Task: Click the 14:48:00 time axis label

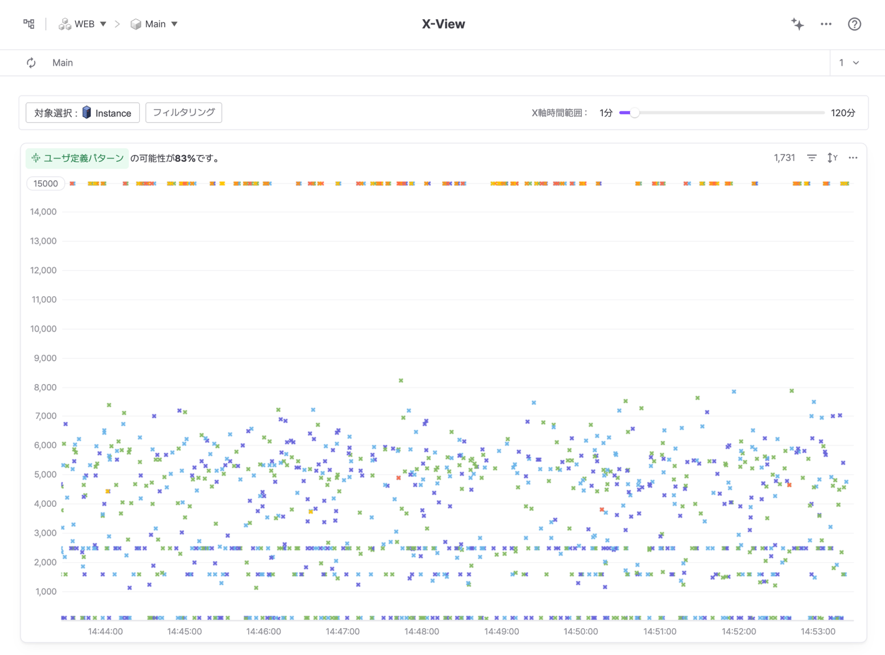Action: click(422, 632)
